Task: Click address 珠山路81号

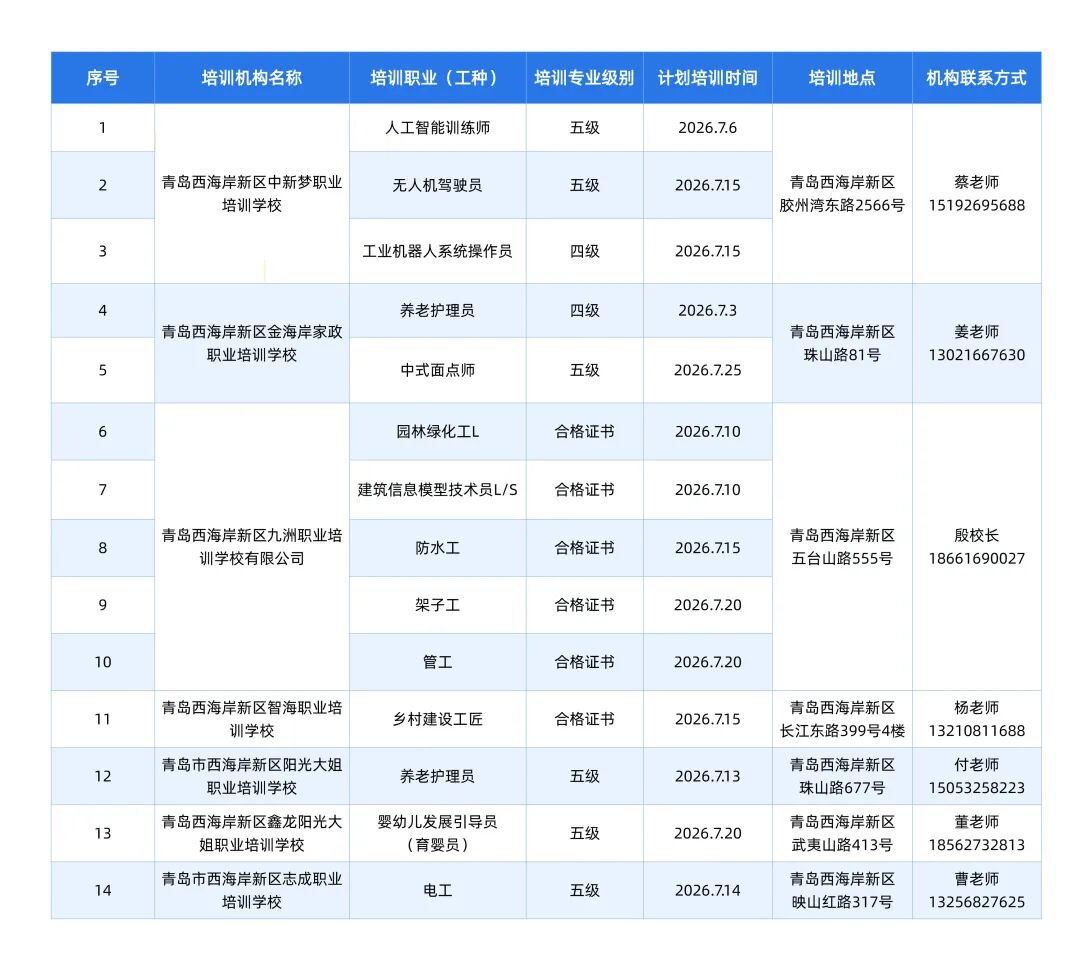Action: point(842,355)
